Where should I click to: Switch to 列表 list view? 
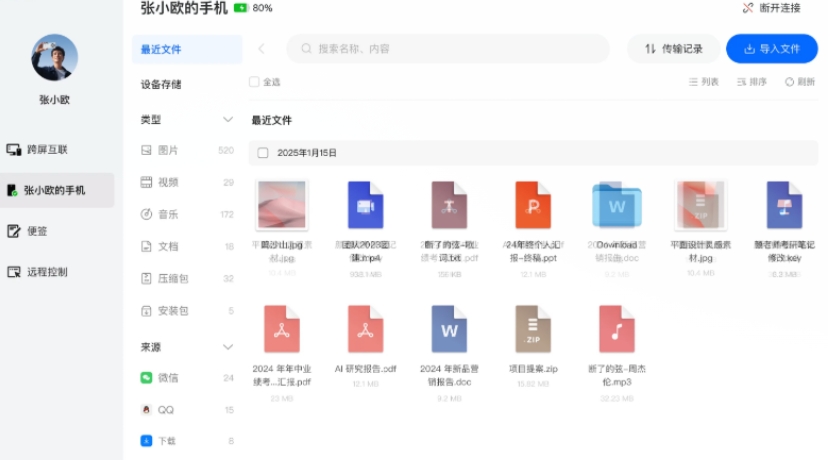click(703, 82)
